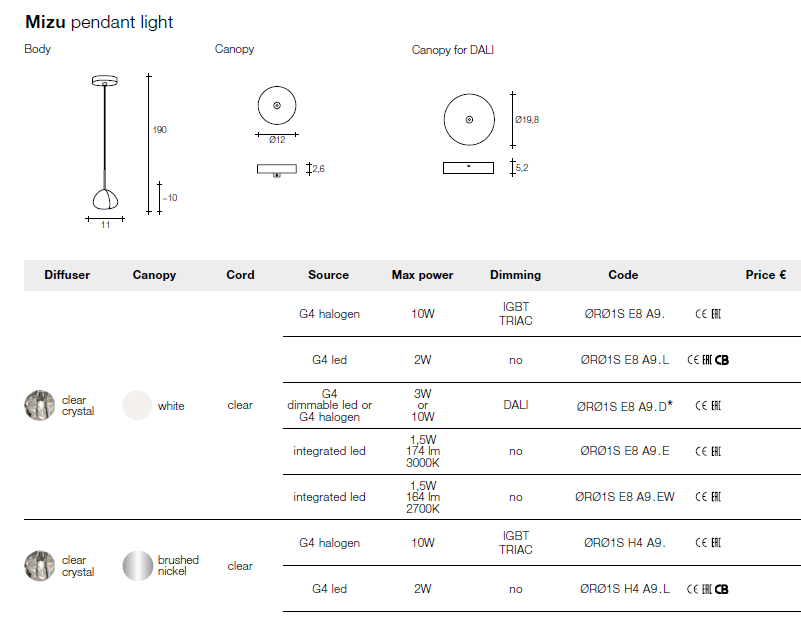Select the "Source" column header
This screenshot has height=622, width=801.
(328, 275)
